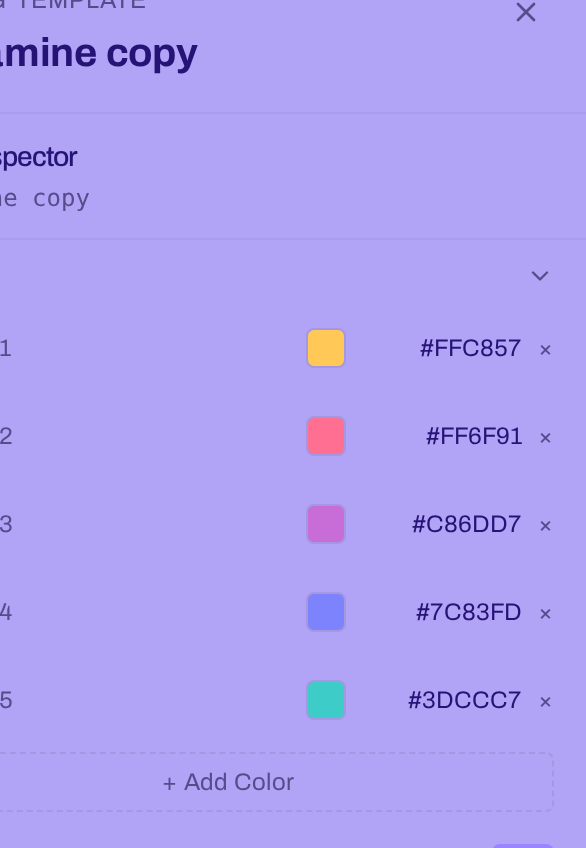Viewport: 586px width, 848px height.
Task: Select the template title ending in 'amine copy'
Action: [98, 54]
